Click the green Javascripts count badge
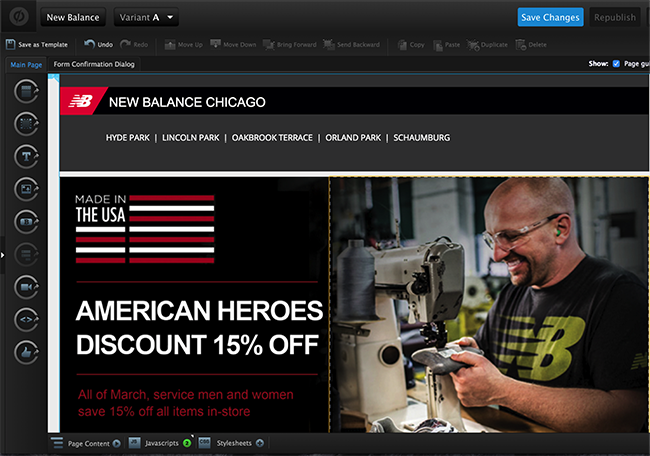Image resolution: width=650 pixels, height=456 pixels. tap(187, 444)
